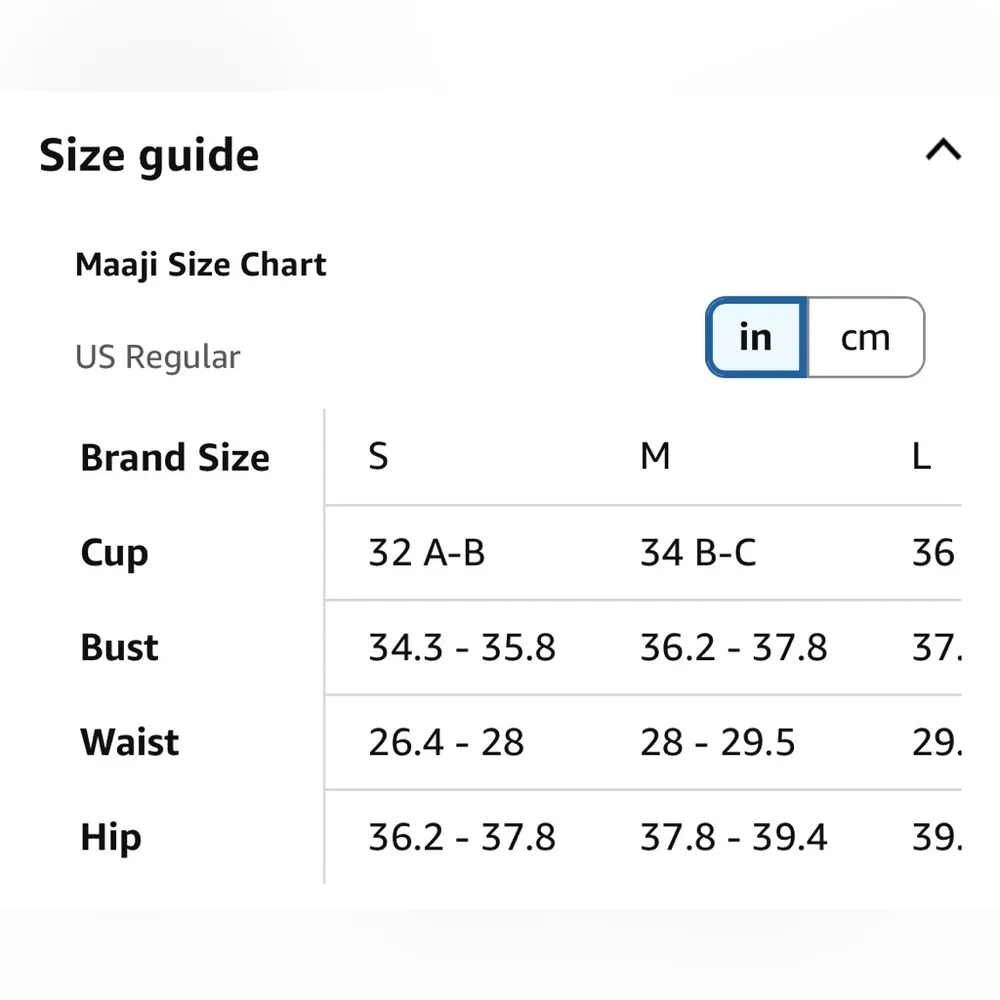Click the Bust row label
Screen dimensions: 1000x1000
click(x=119, y=648)
